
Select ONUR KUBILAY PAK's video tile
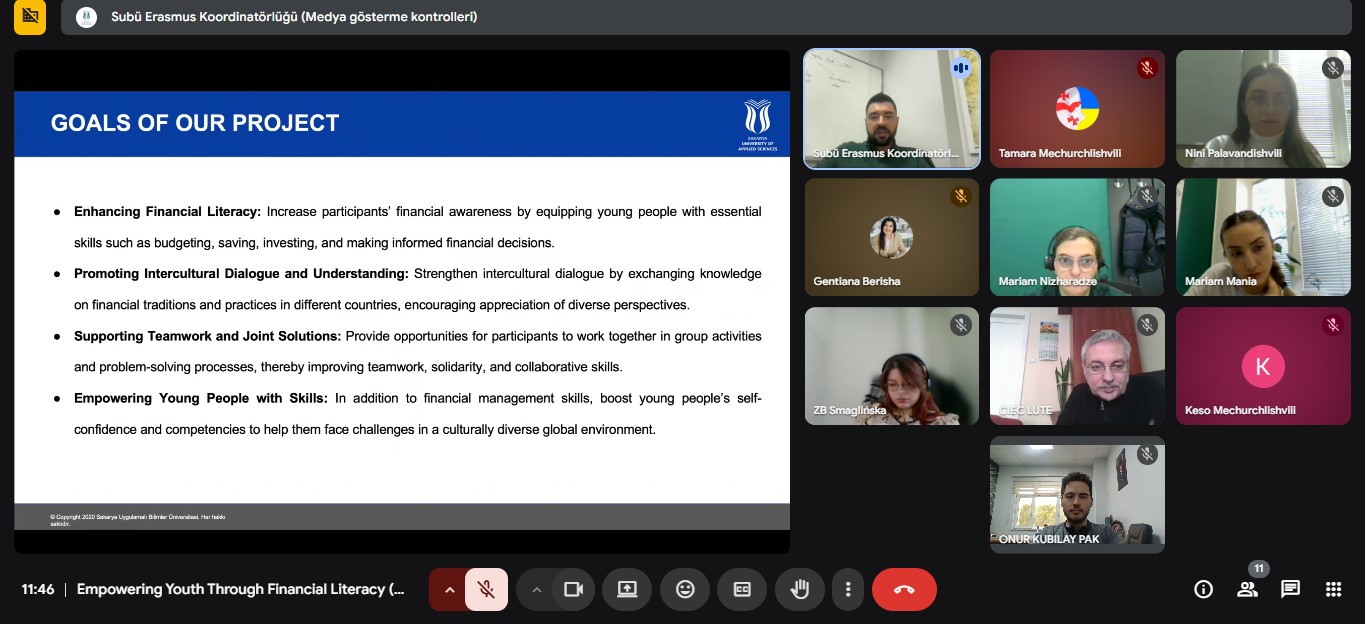(x=1077, y=494)
